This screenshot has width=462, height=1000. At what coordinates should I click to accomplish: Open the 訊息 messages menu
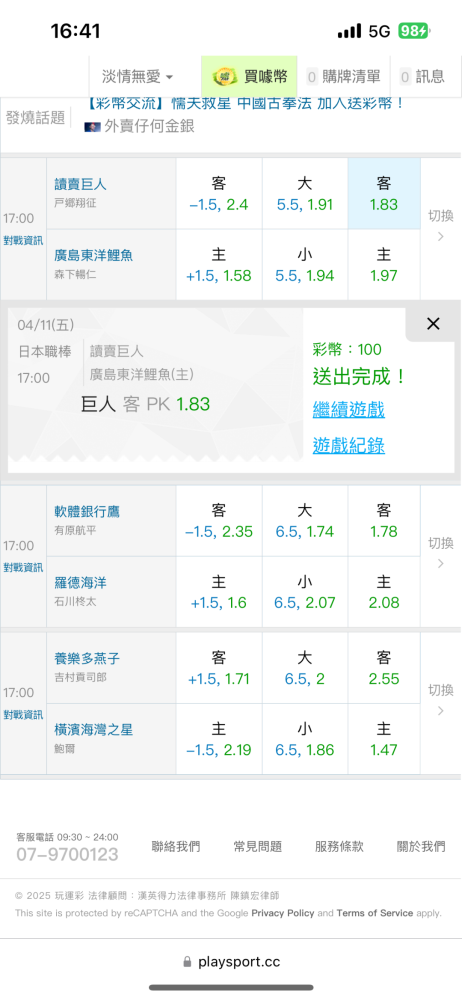(422, 77)
